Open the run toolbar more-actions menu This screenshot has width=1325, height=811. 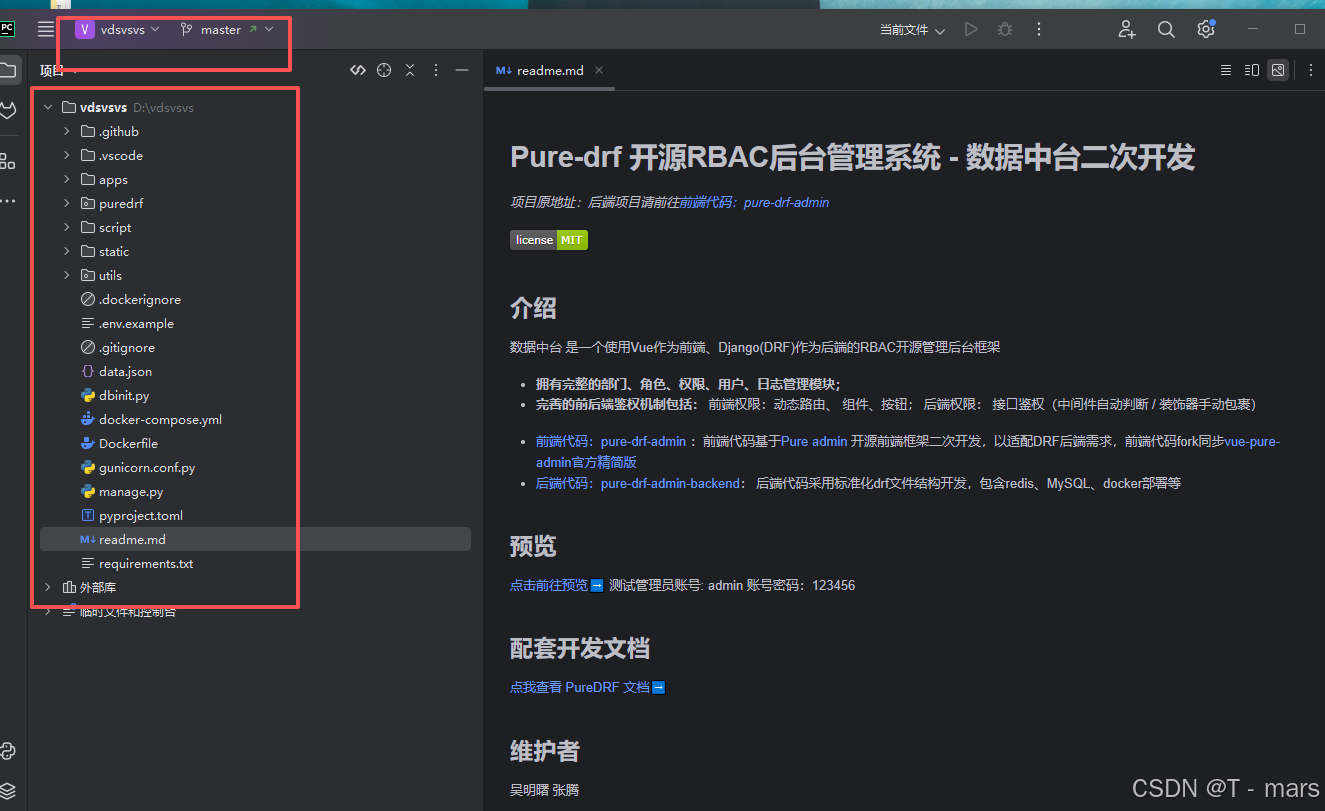point(1039,30)
